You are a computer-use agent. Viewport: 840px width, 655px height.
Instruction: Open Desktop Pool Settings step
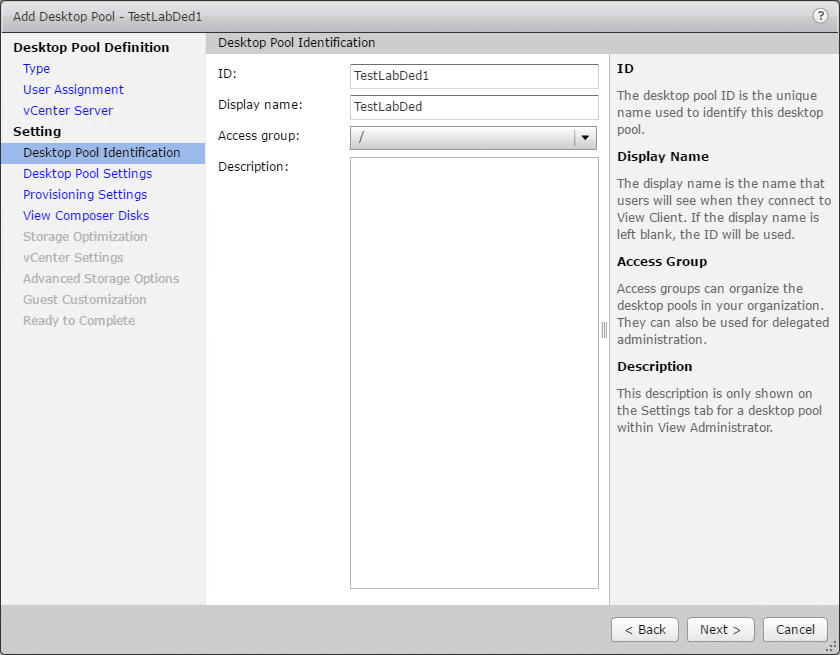[87, 174]
